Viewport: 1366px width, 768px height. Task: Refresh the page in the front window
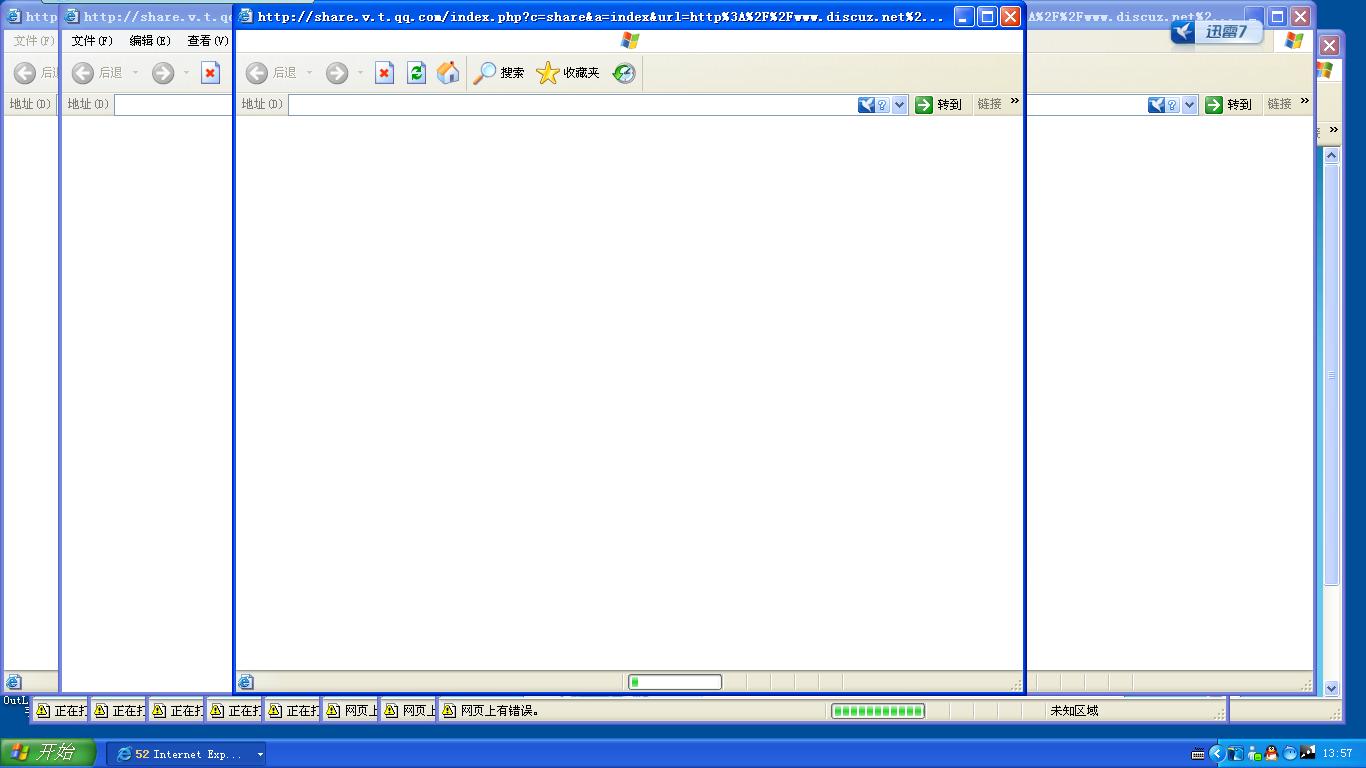[x=416, y=73]
